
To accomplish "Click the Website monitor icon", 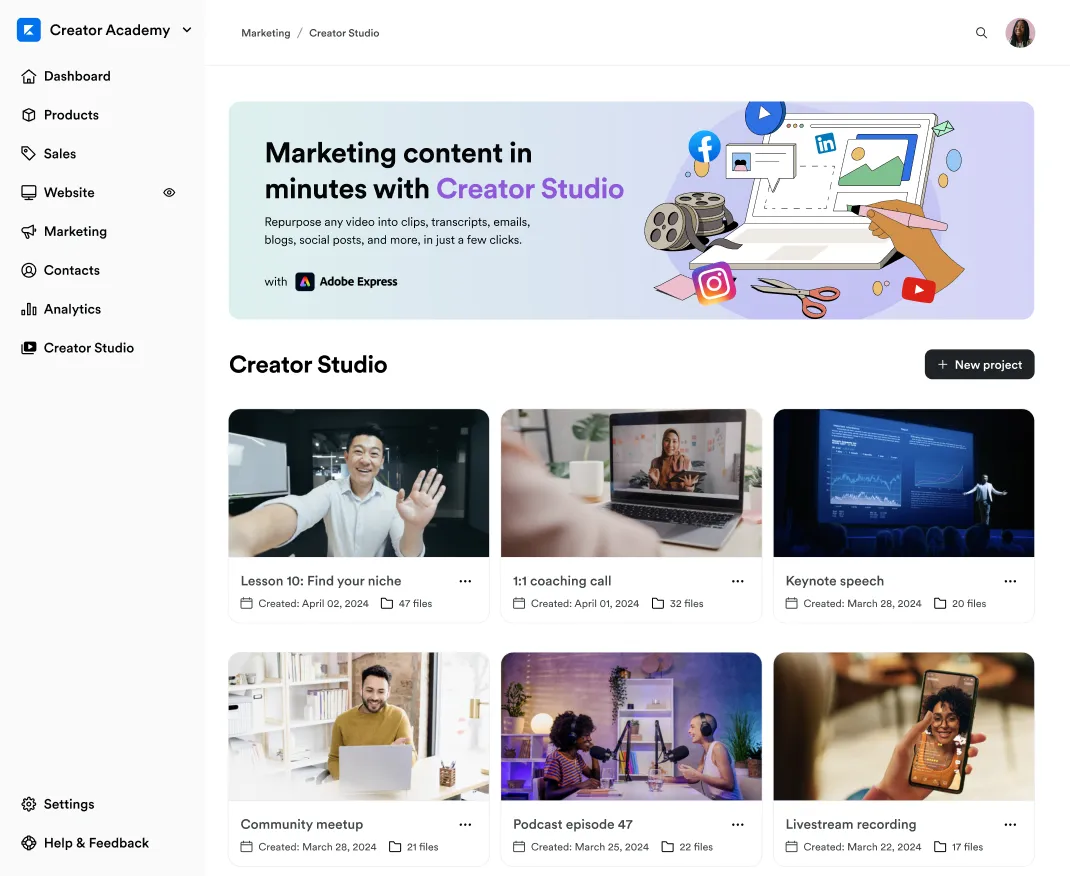I will [x=29, y=193].
